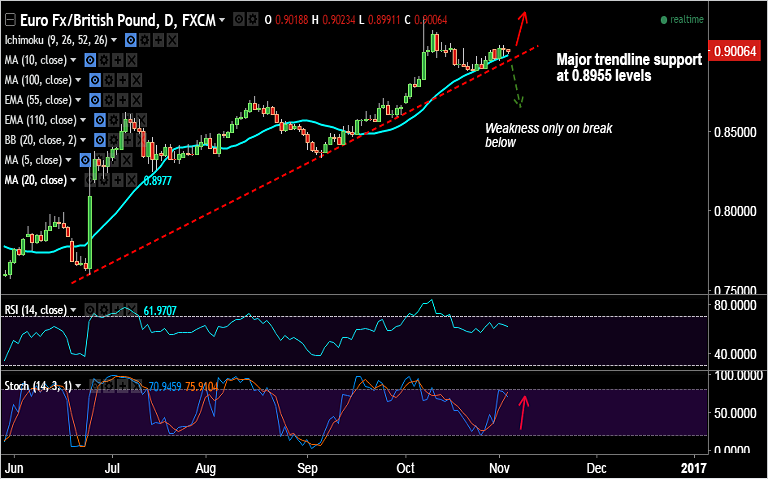
Task: Select the MA value 0.8977 in legend
Action: tap(159, 182)
